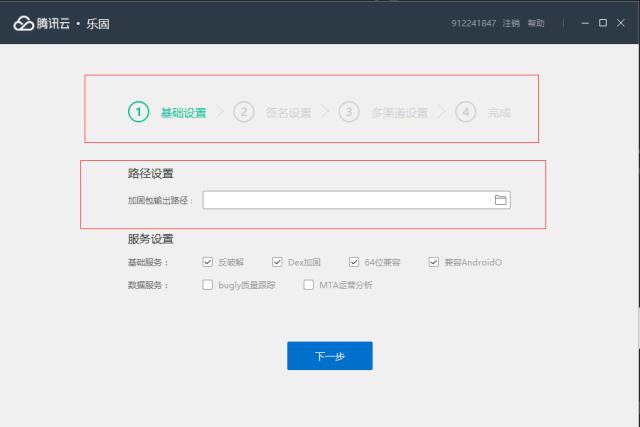
Task: Click the 注销 logout link
Action: click(x=511, y=23)
